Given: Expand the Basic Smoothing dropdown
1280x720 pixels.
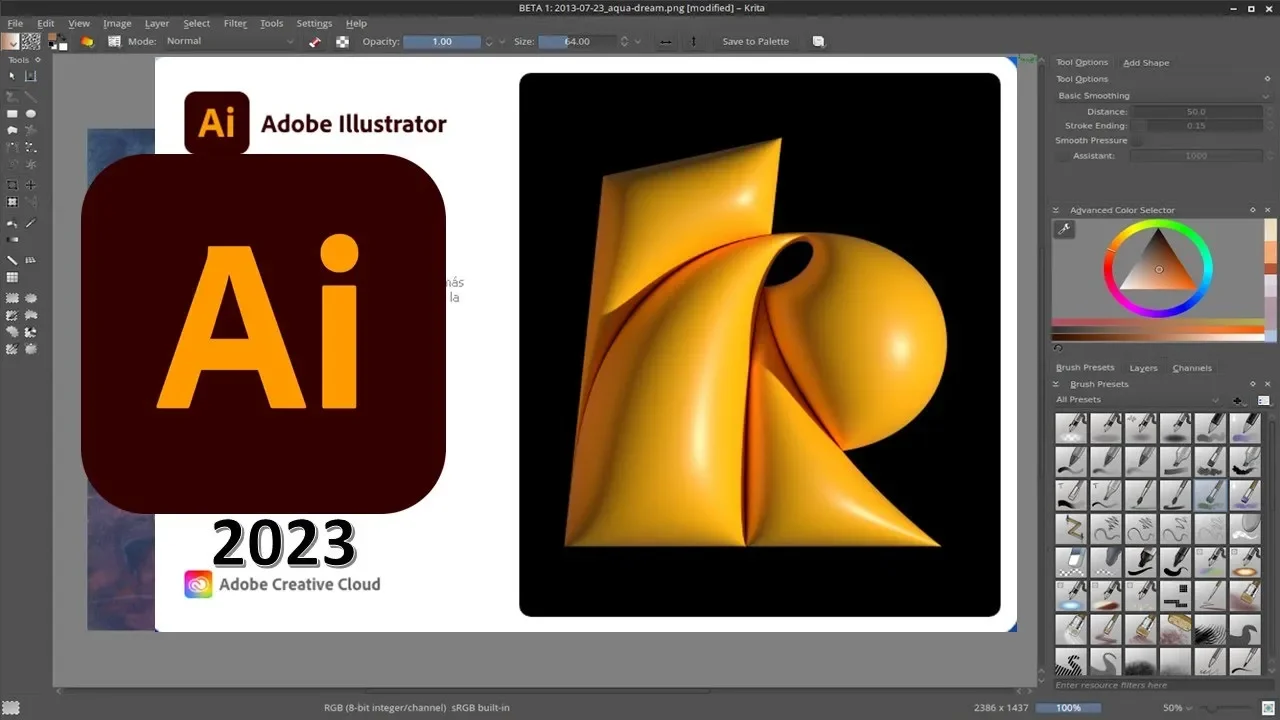Looking at the screenshot, I should (1163, 96).
